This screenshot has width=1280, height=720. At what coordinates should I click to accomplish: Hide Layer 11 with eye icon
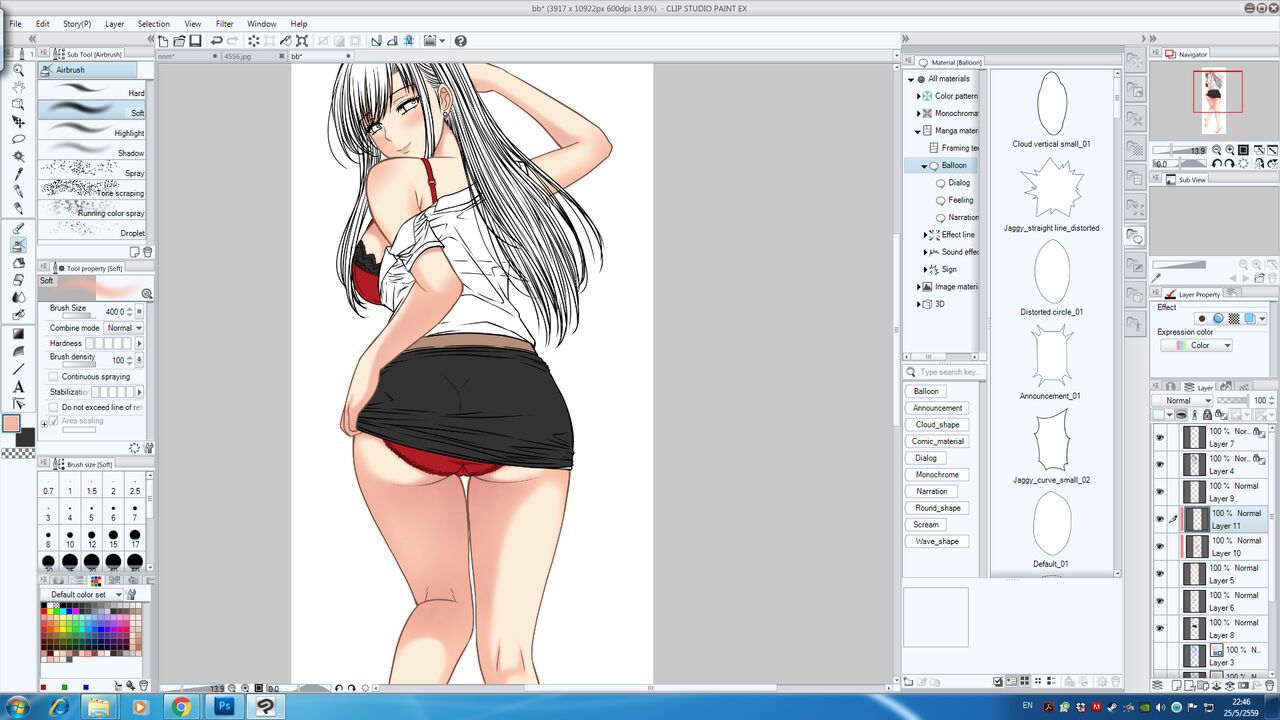click(x=1160, y=519)
